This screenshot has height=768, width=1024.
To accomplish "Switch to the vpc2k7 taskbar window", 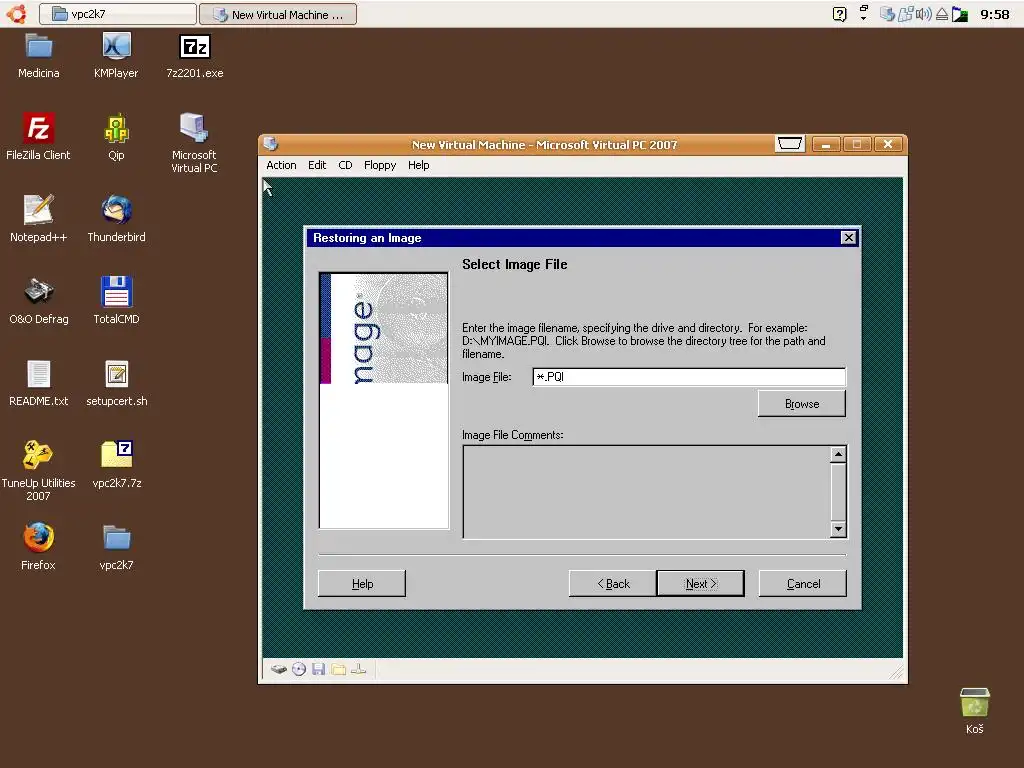I will click(118, 14).
